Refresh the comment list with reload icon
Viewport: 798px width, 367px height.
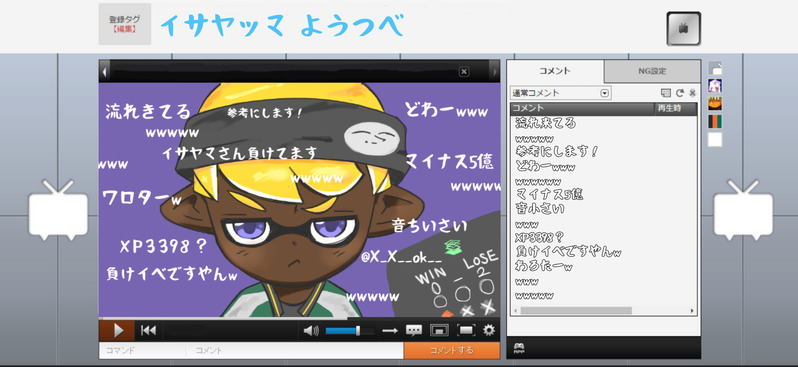(679, 93)
